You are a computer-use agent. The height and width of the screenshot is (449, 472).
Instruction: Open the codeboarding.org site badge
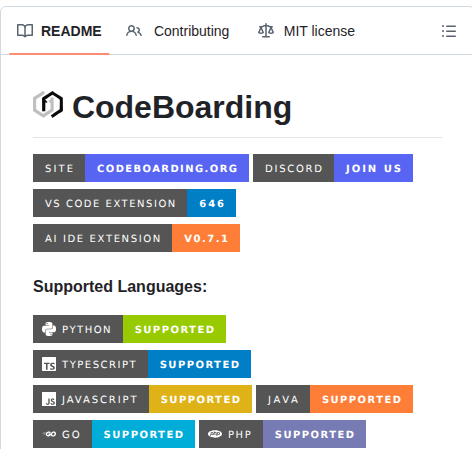[141, 168]
